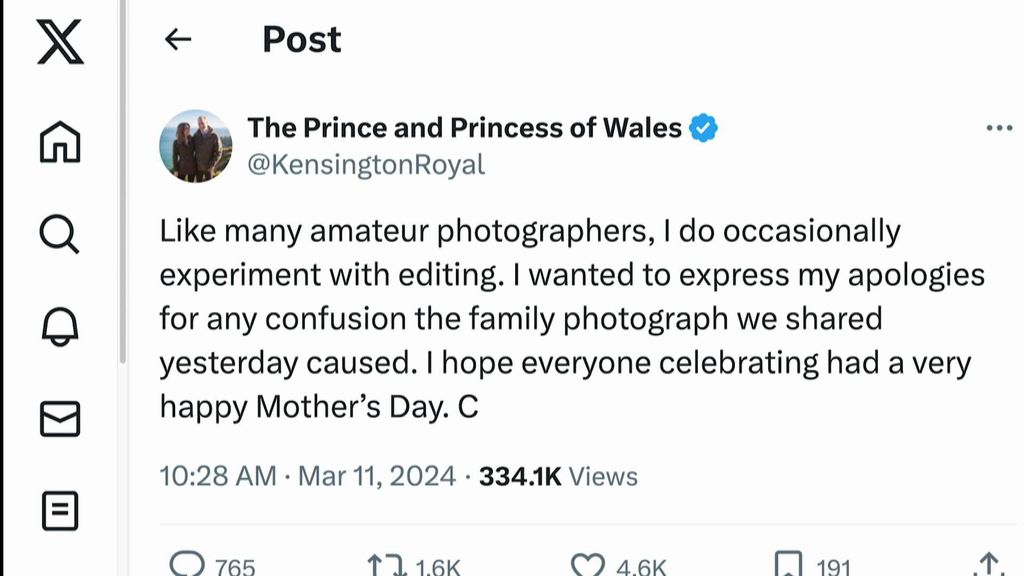Click the blue verified checkmark badge
Viewport: 1024px width, 576px height.
(704, 128)
